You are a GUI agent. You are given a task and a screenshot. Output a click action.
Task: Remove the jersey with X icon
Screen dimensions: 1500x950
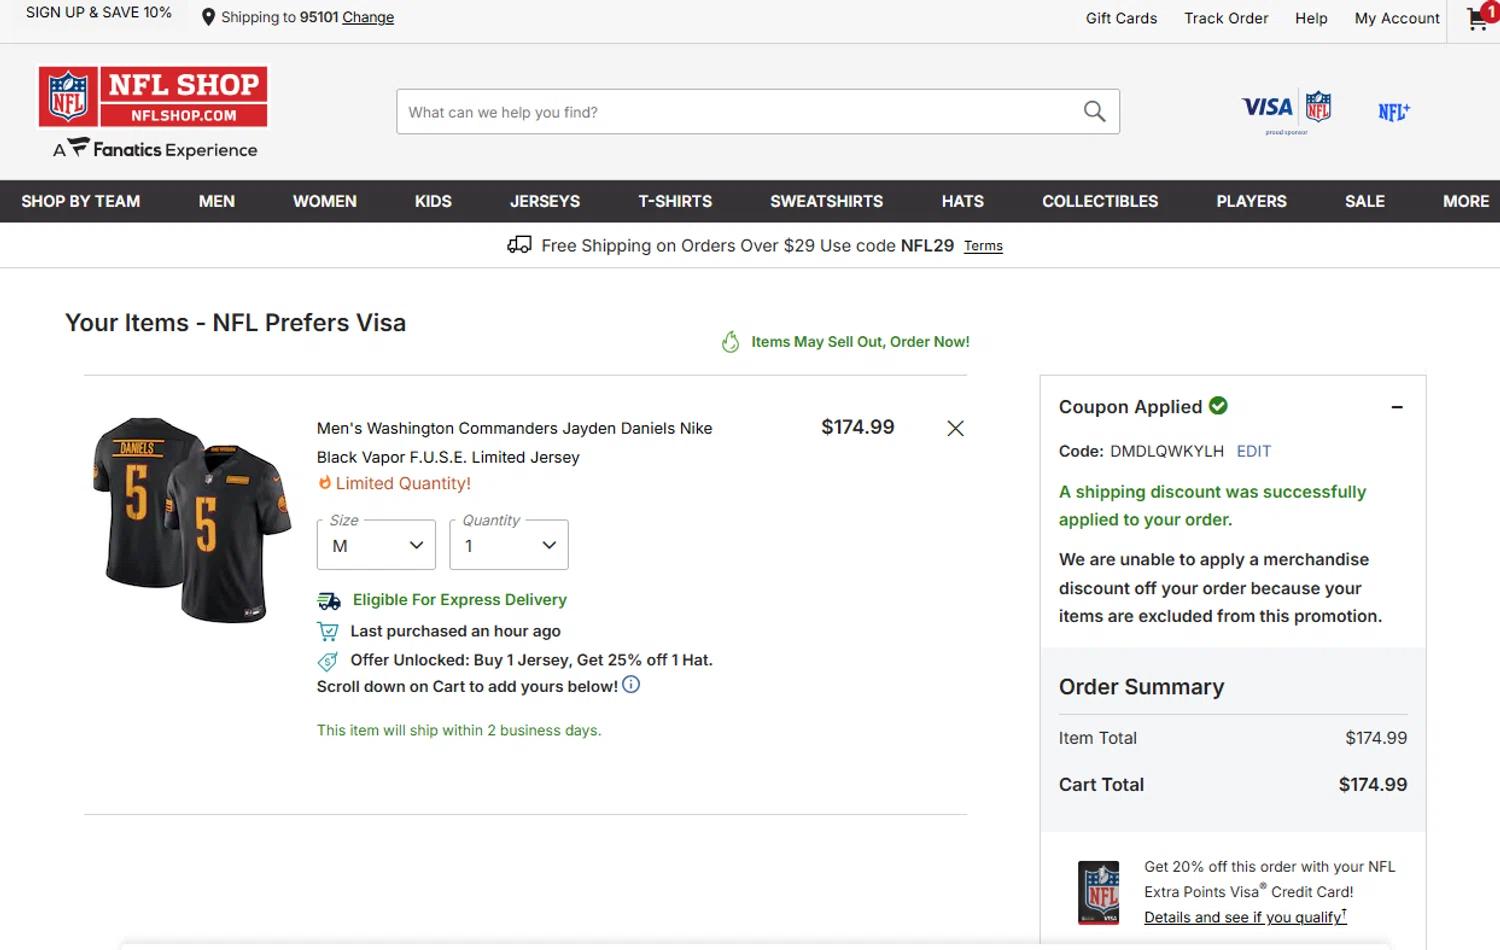point(955,428)
